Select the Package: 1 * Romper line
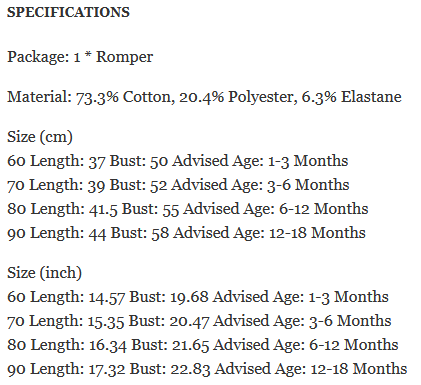Viewport: 421px width, 385px height. click(x=80, y=57)
